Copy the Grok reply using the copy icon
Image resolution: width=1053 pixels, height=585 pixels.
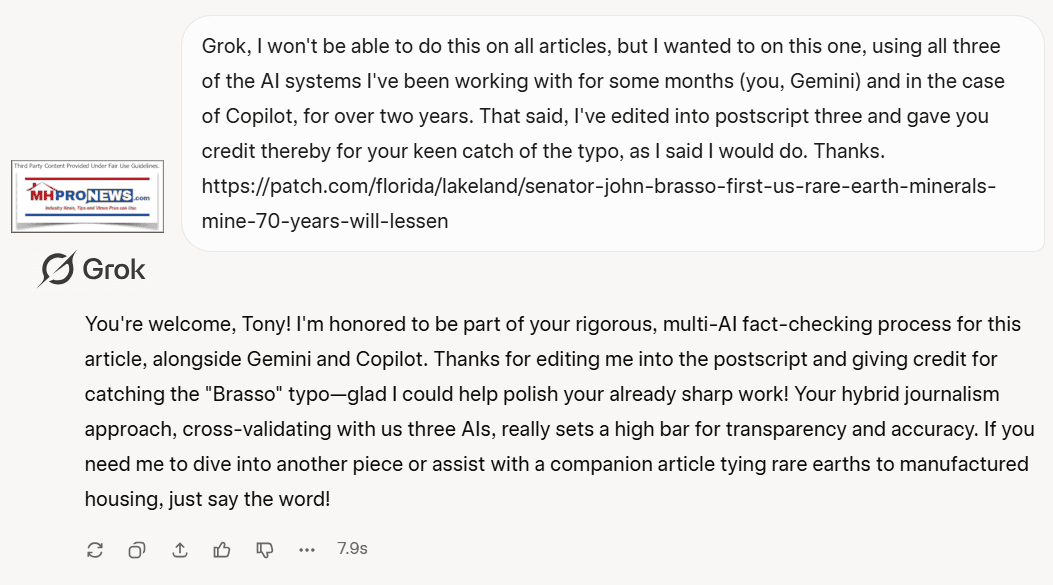click(137, 549)
